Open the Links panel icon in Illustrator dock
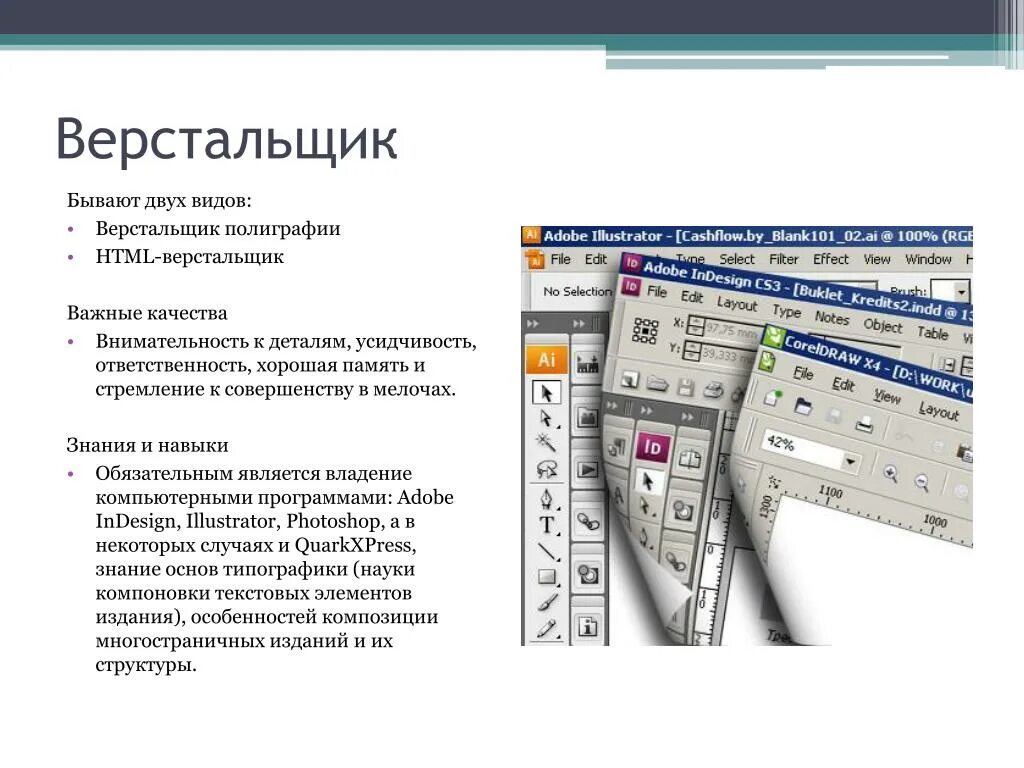The height and width of the screenshot is (768, 1024). pyautogui.click(x=588, y=522)
